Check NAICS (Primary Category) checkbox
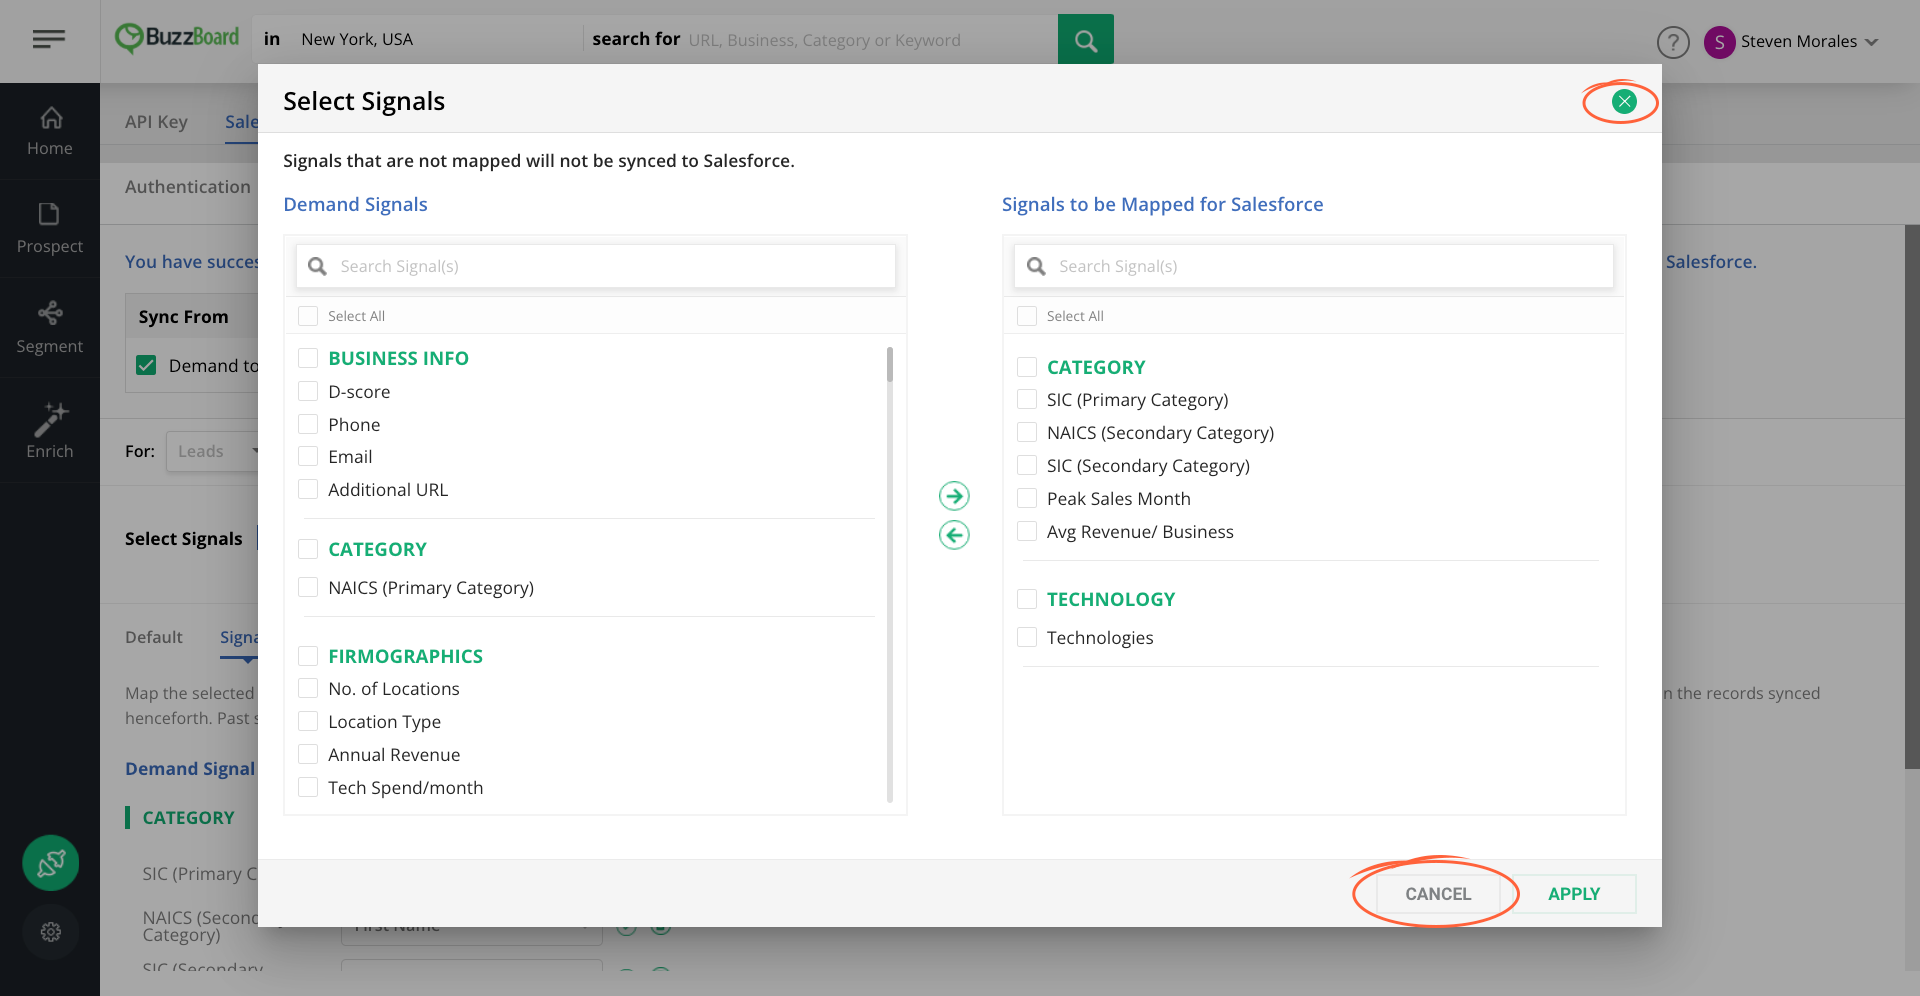The width and height of the screenshot is (1920, 996). click(x=308, y=587)
